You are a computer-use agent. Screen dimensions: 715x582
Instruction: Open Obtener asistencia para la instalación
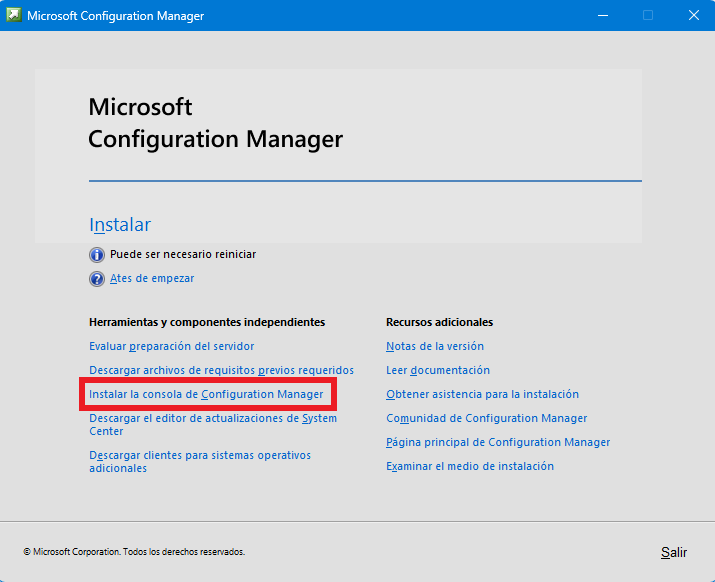(482, 394)
